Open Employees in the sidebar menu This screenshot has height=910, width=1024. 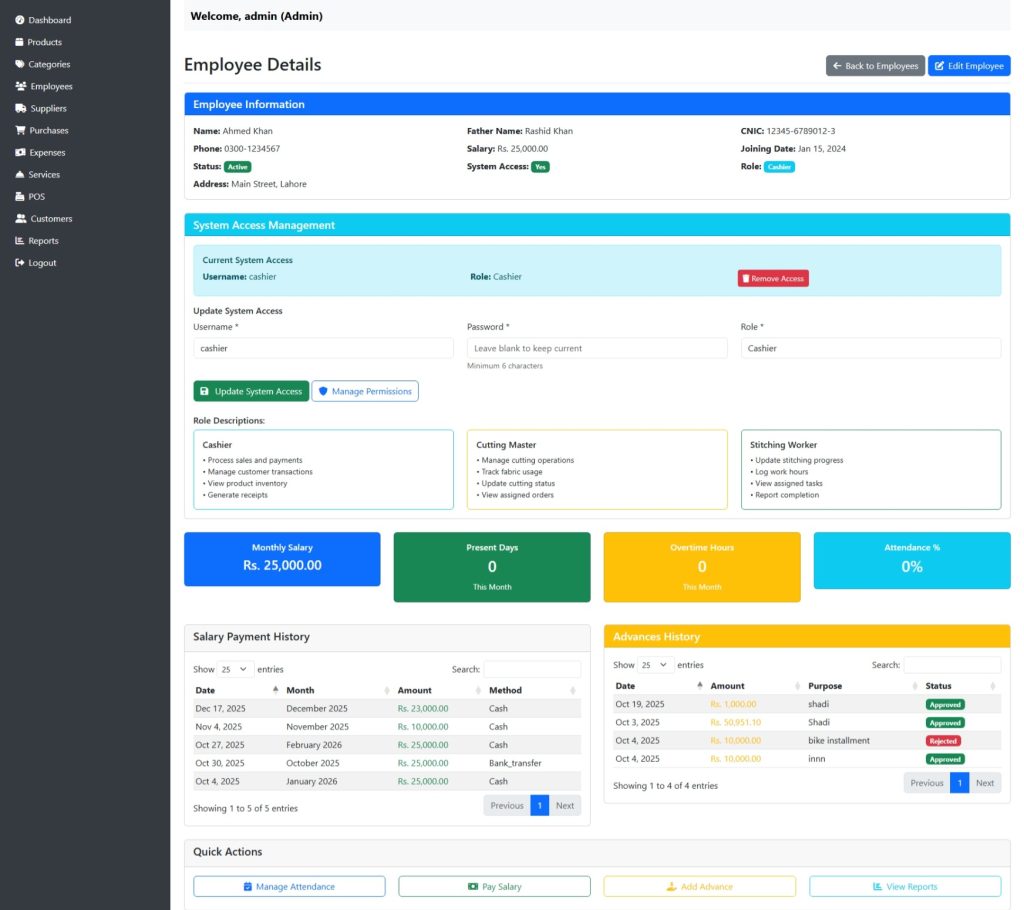click(51, 86)
